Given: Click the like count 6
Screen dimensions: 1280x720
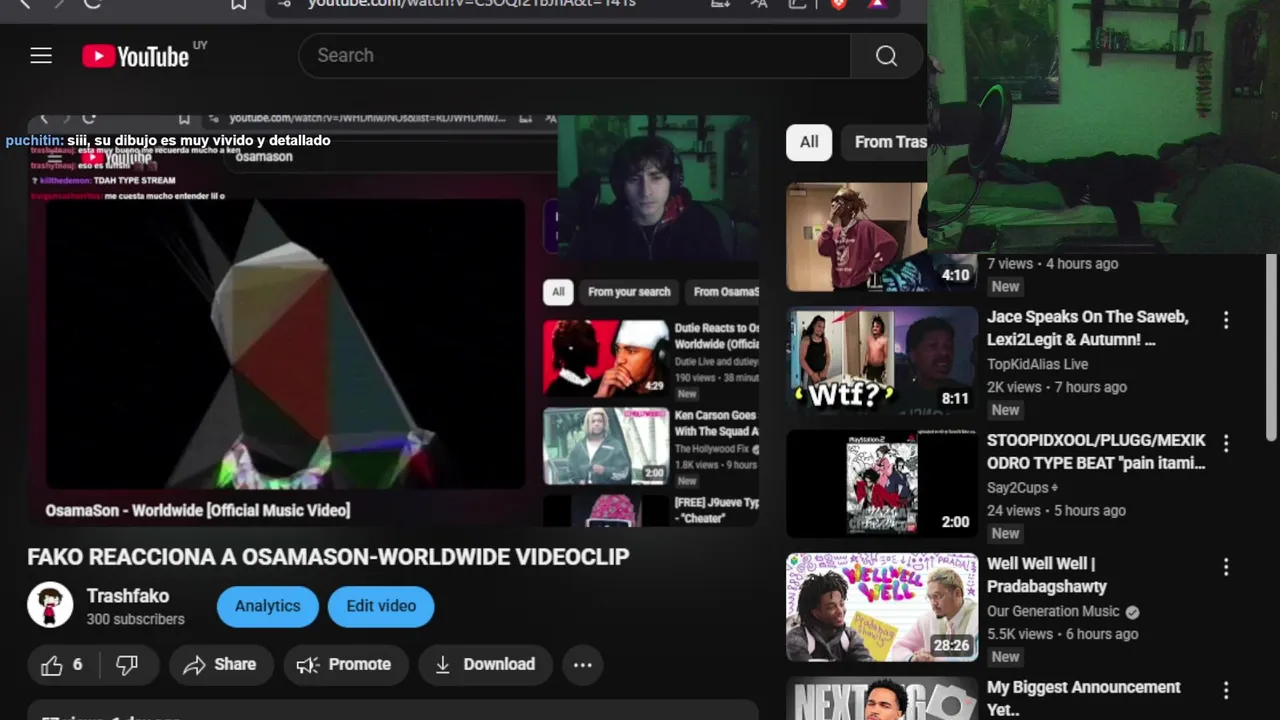Looking at the screenshot, I should 78,665.
